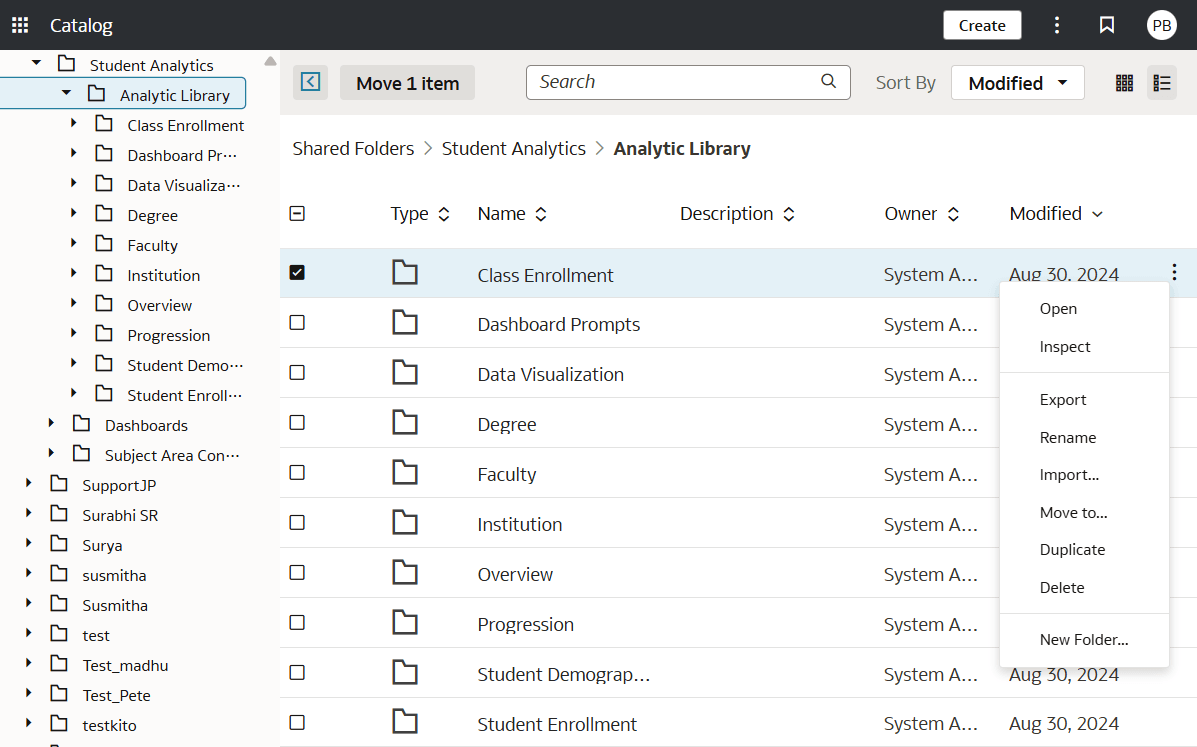Click the bookmark icon in the header
The height and width of the screenshot is (747, 1197).
1106,25
